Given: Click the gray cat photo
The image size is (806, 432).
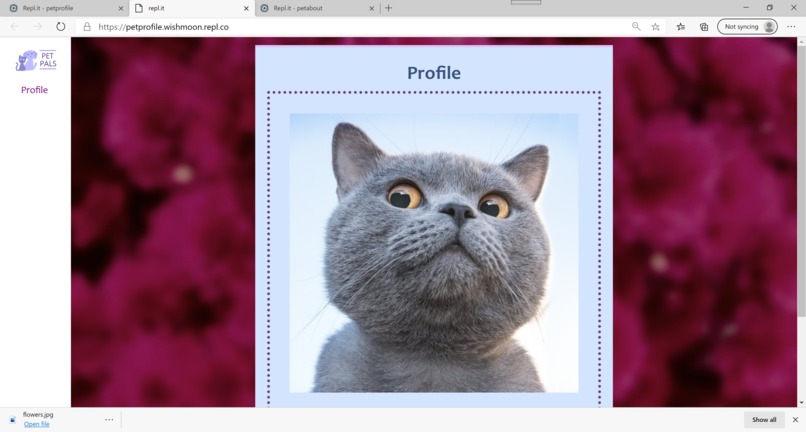Looking at the screenshot, I should pyautogui.click(x=434, y=253).
